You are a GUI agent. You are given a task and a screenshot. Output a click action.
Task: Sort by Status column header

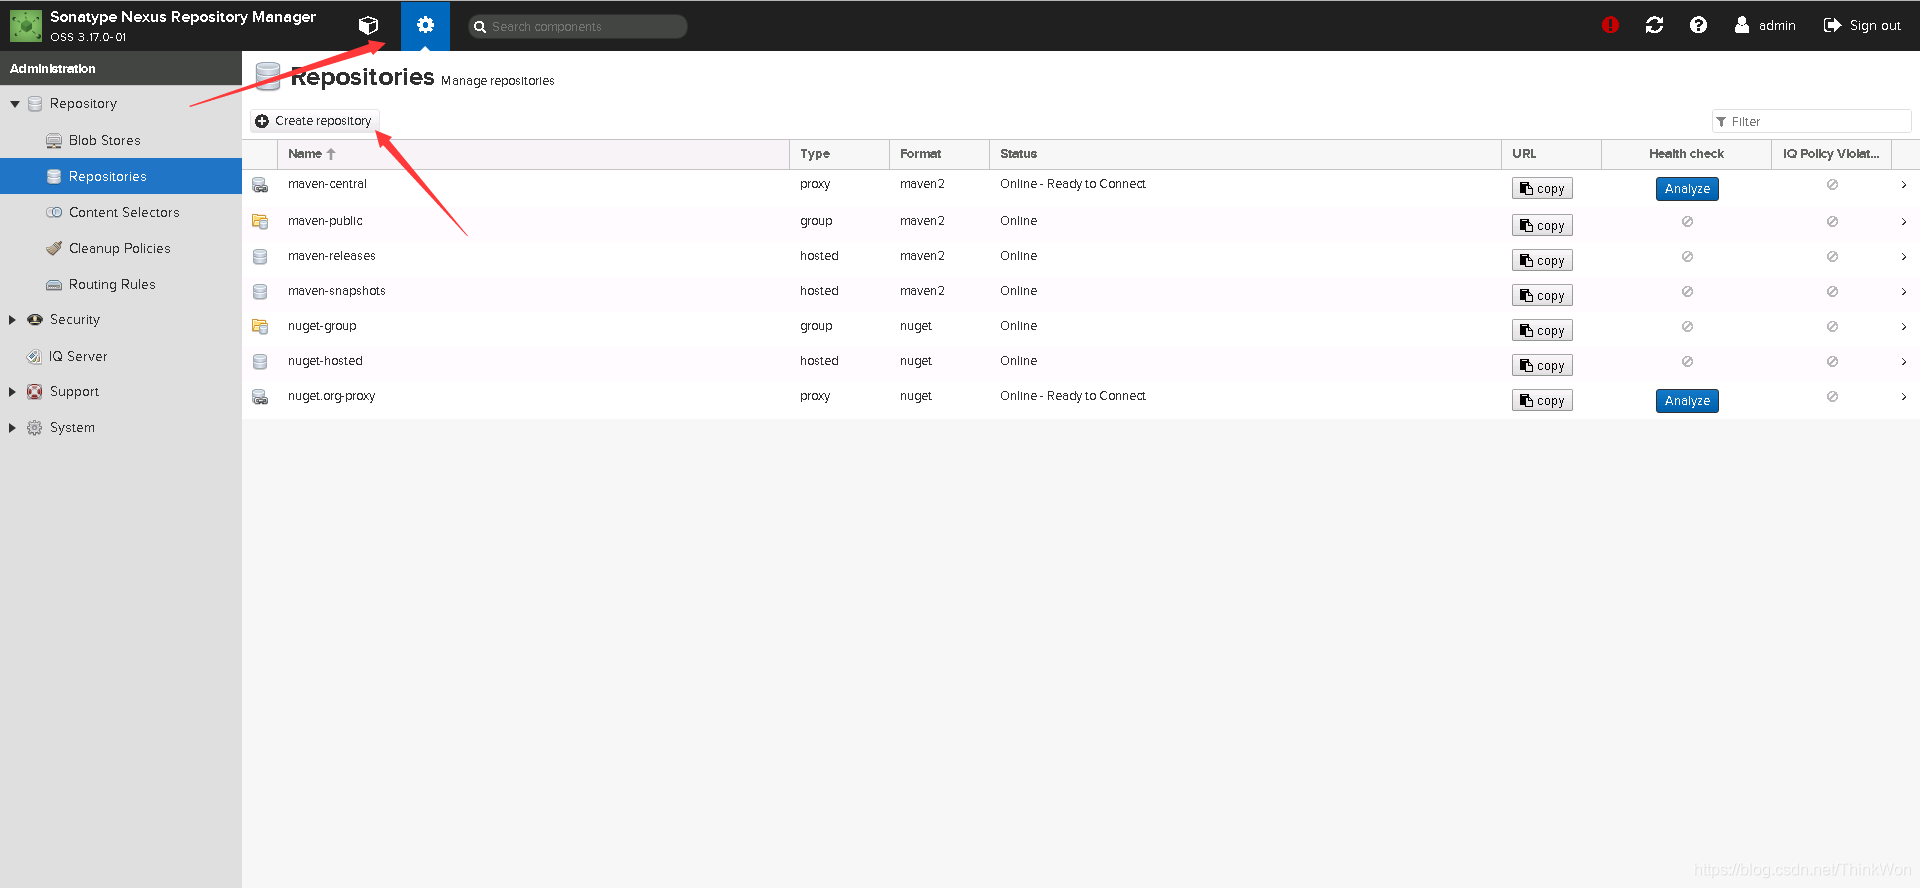tap(1245, 154)
